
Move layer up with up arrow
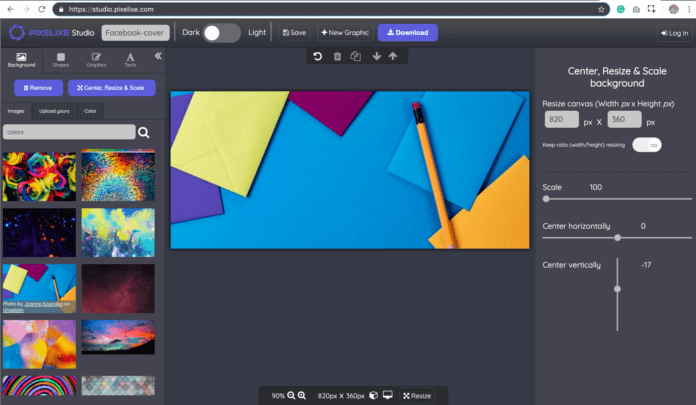coord(391,57)
